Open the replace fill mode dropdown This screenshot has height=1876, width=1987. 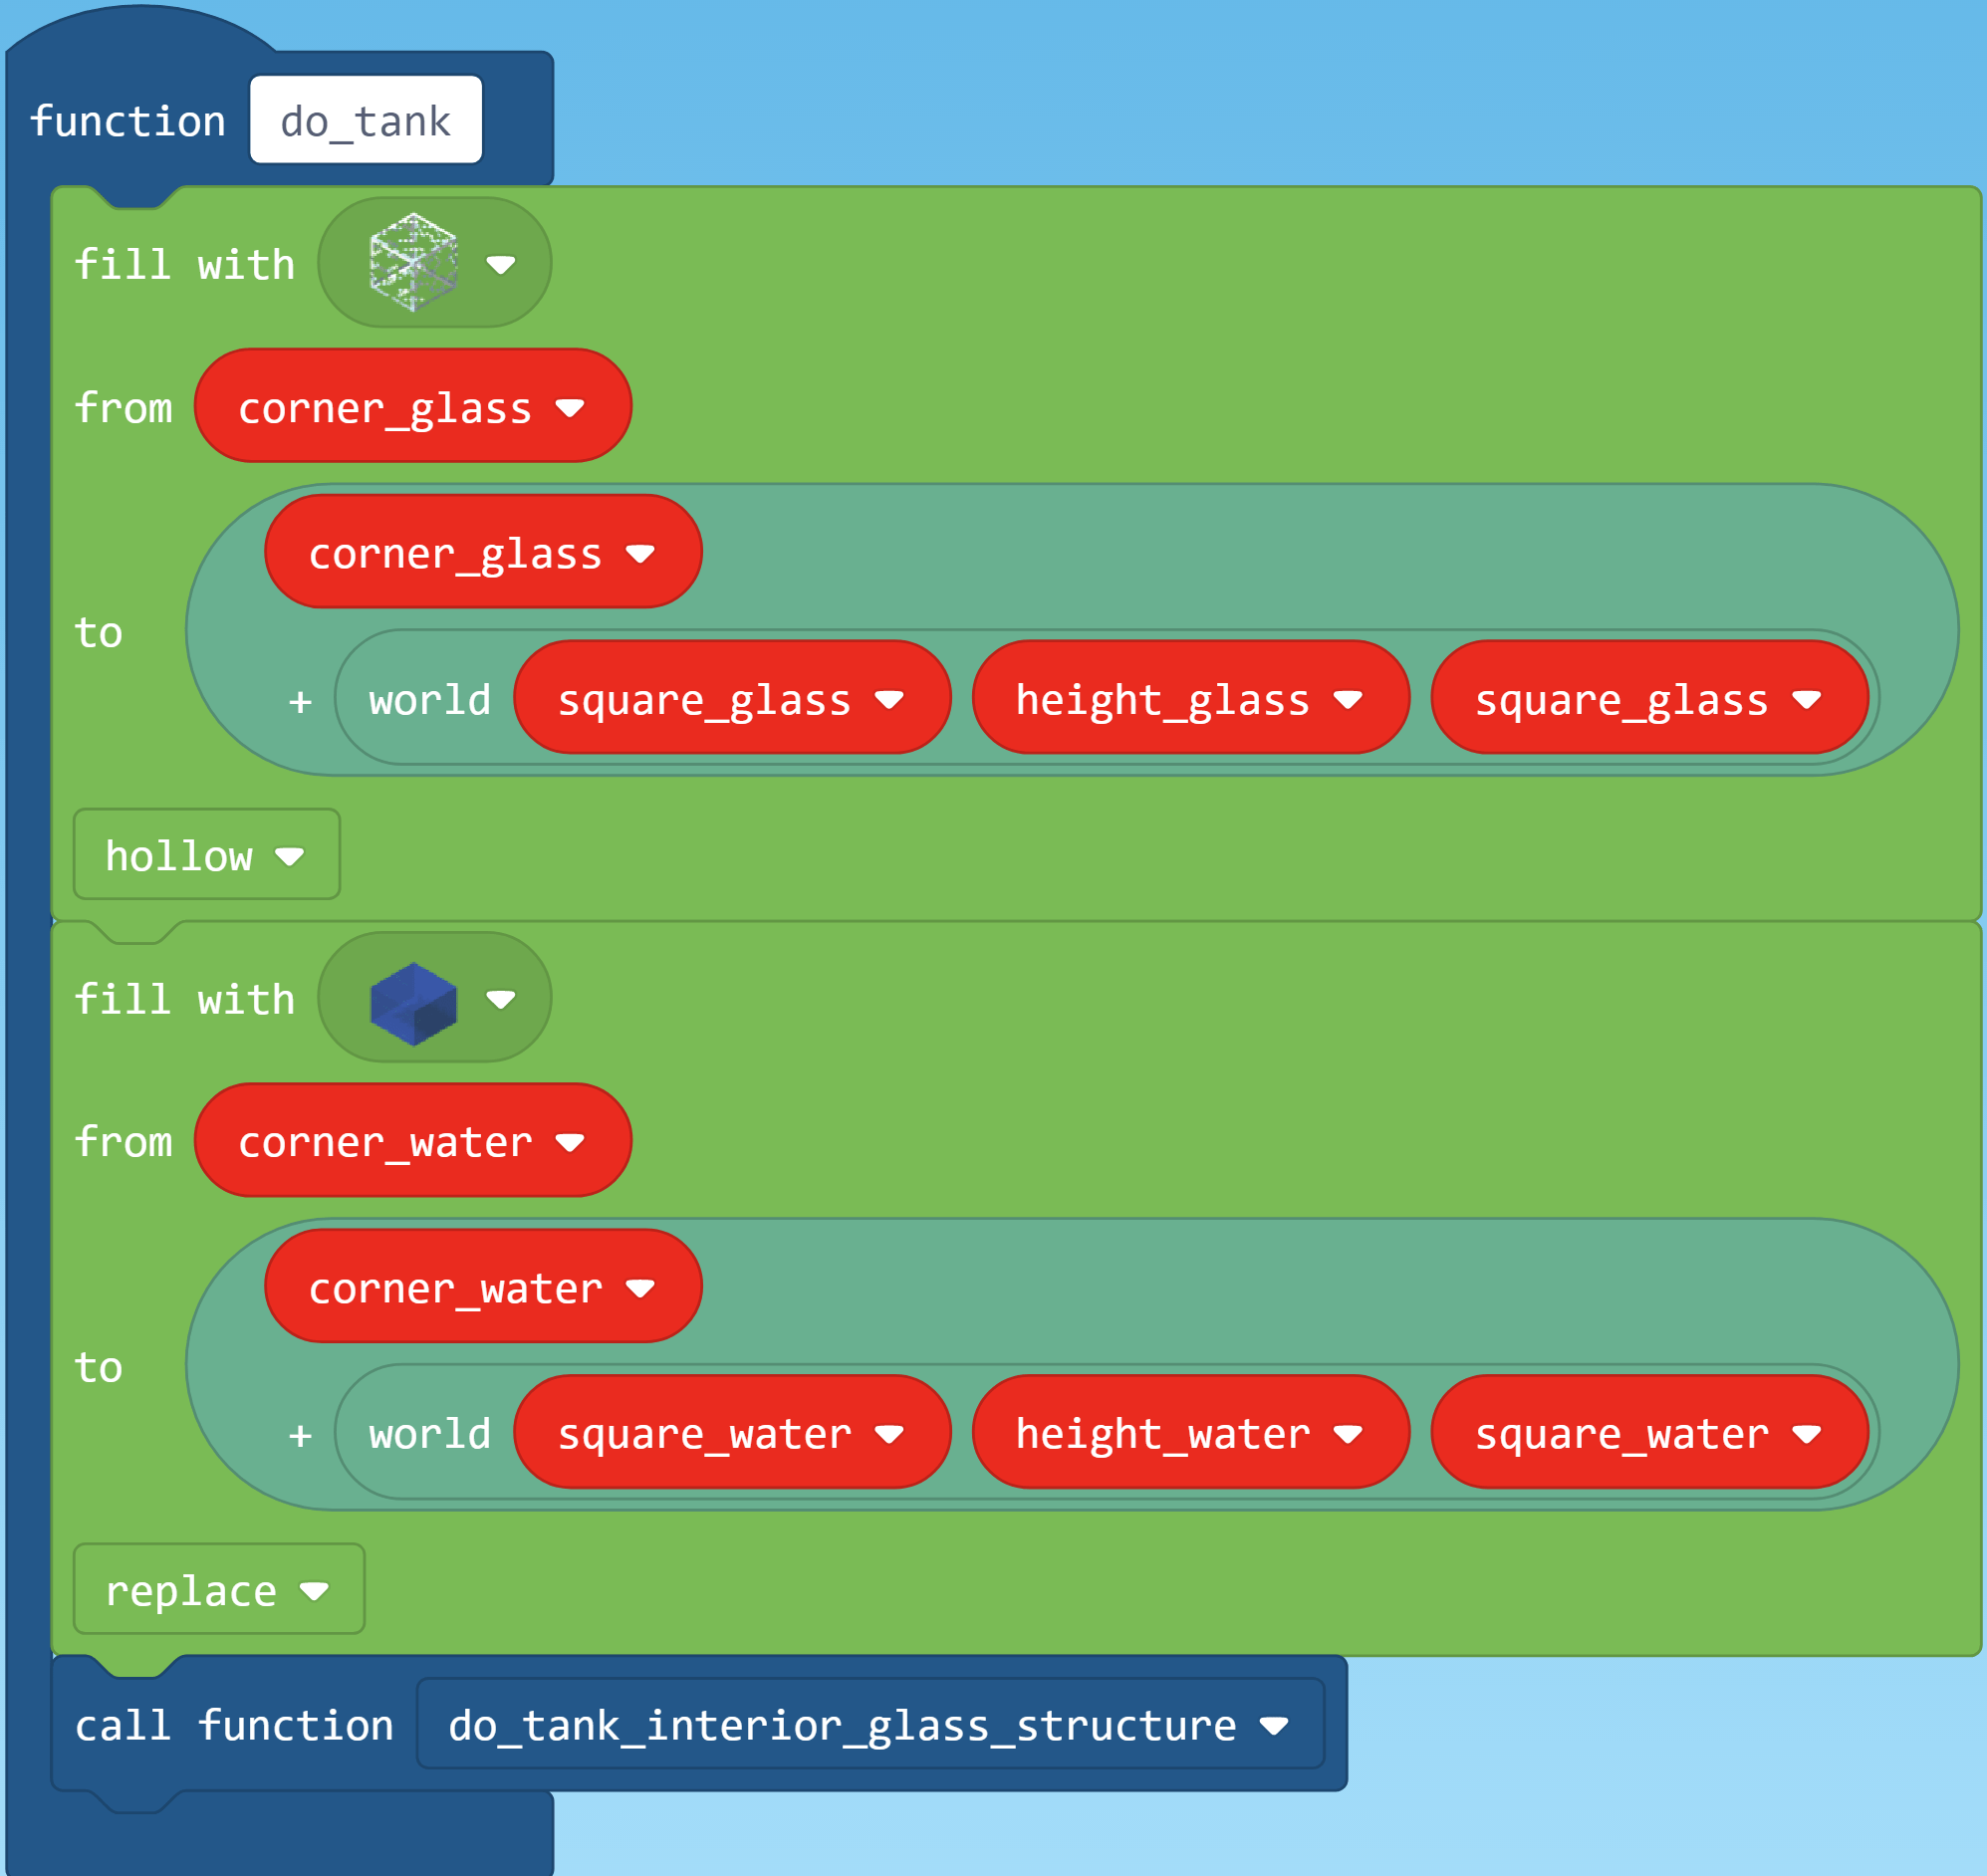tap(218, 1590)
